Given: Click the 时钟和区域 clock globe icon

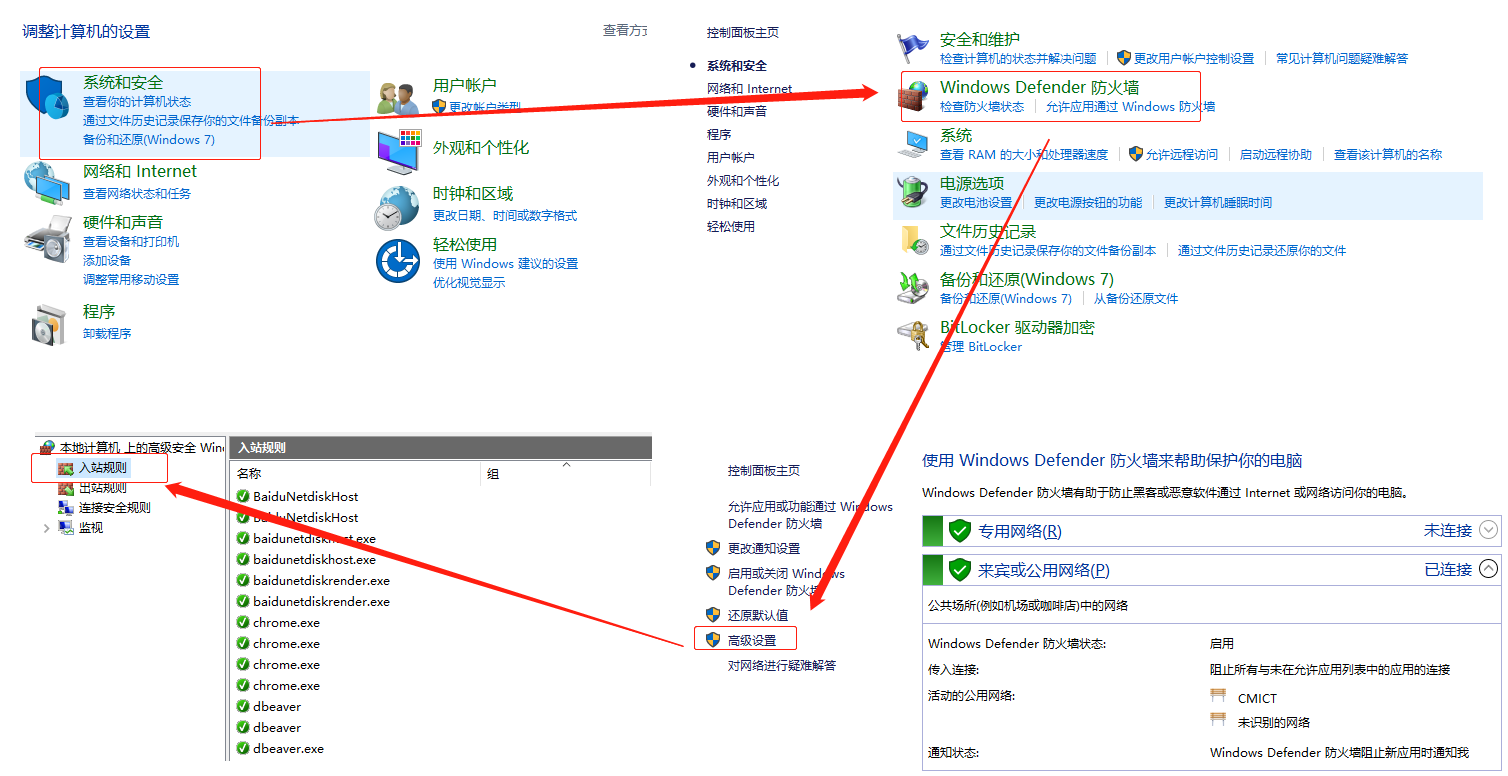Looking at the screenshot, I should 398,207.
